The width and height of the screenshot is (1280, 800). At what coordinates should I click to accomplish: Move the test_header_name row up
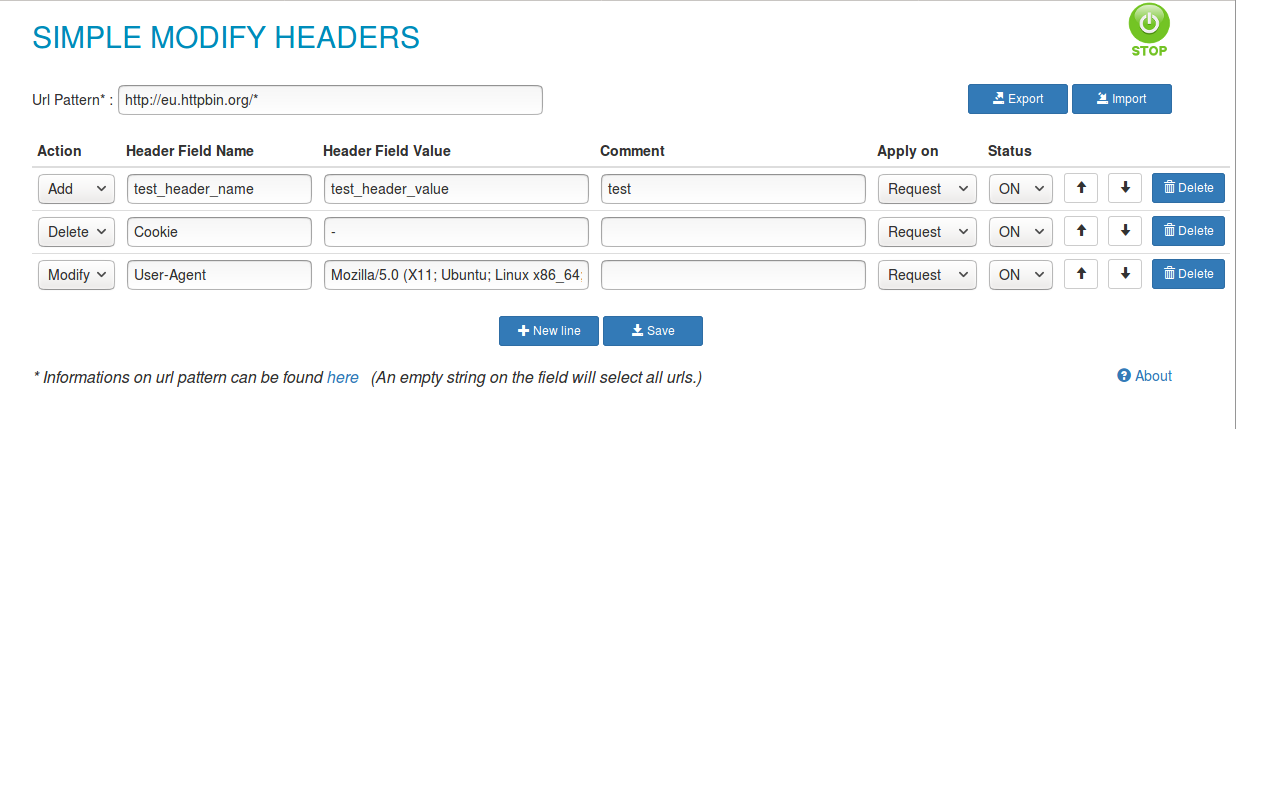[1081, 188]
